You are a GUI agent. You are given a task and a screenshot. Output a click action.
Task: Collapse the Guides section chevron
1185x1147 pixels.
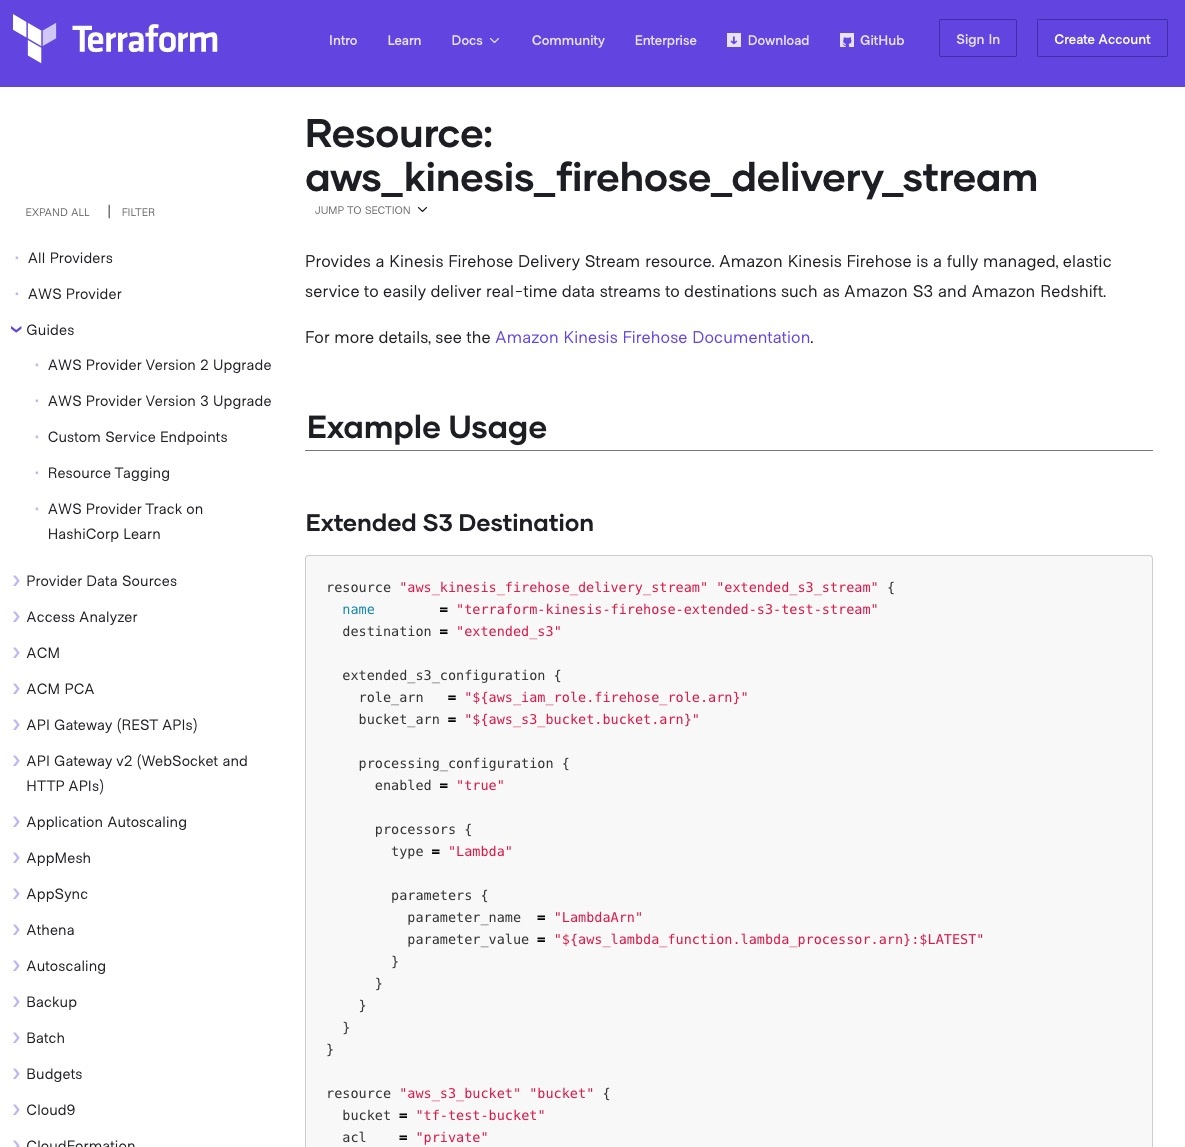[16, 329]
